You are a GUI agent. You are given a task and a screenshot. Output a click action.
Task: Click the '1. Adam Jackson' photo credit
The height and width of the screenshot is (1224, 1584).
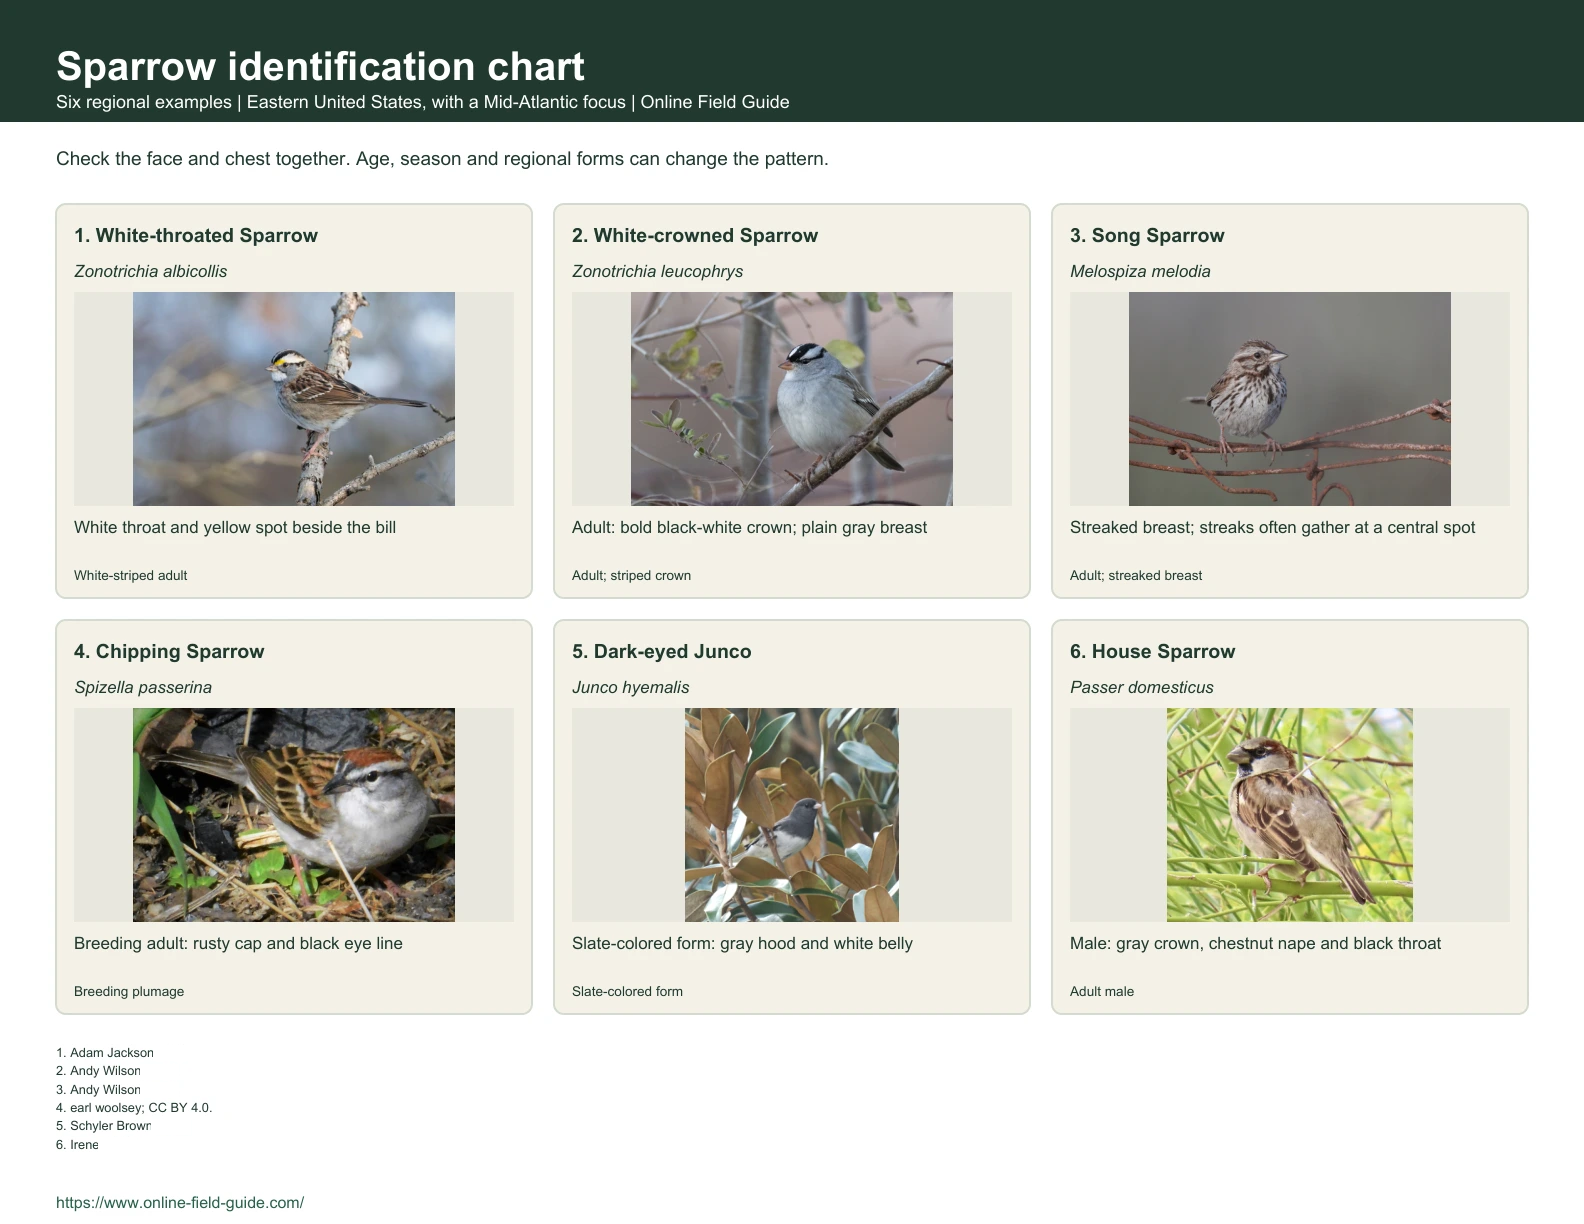[x=105, y=1053]
